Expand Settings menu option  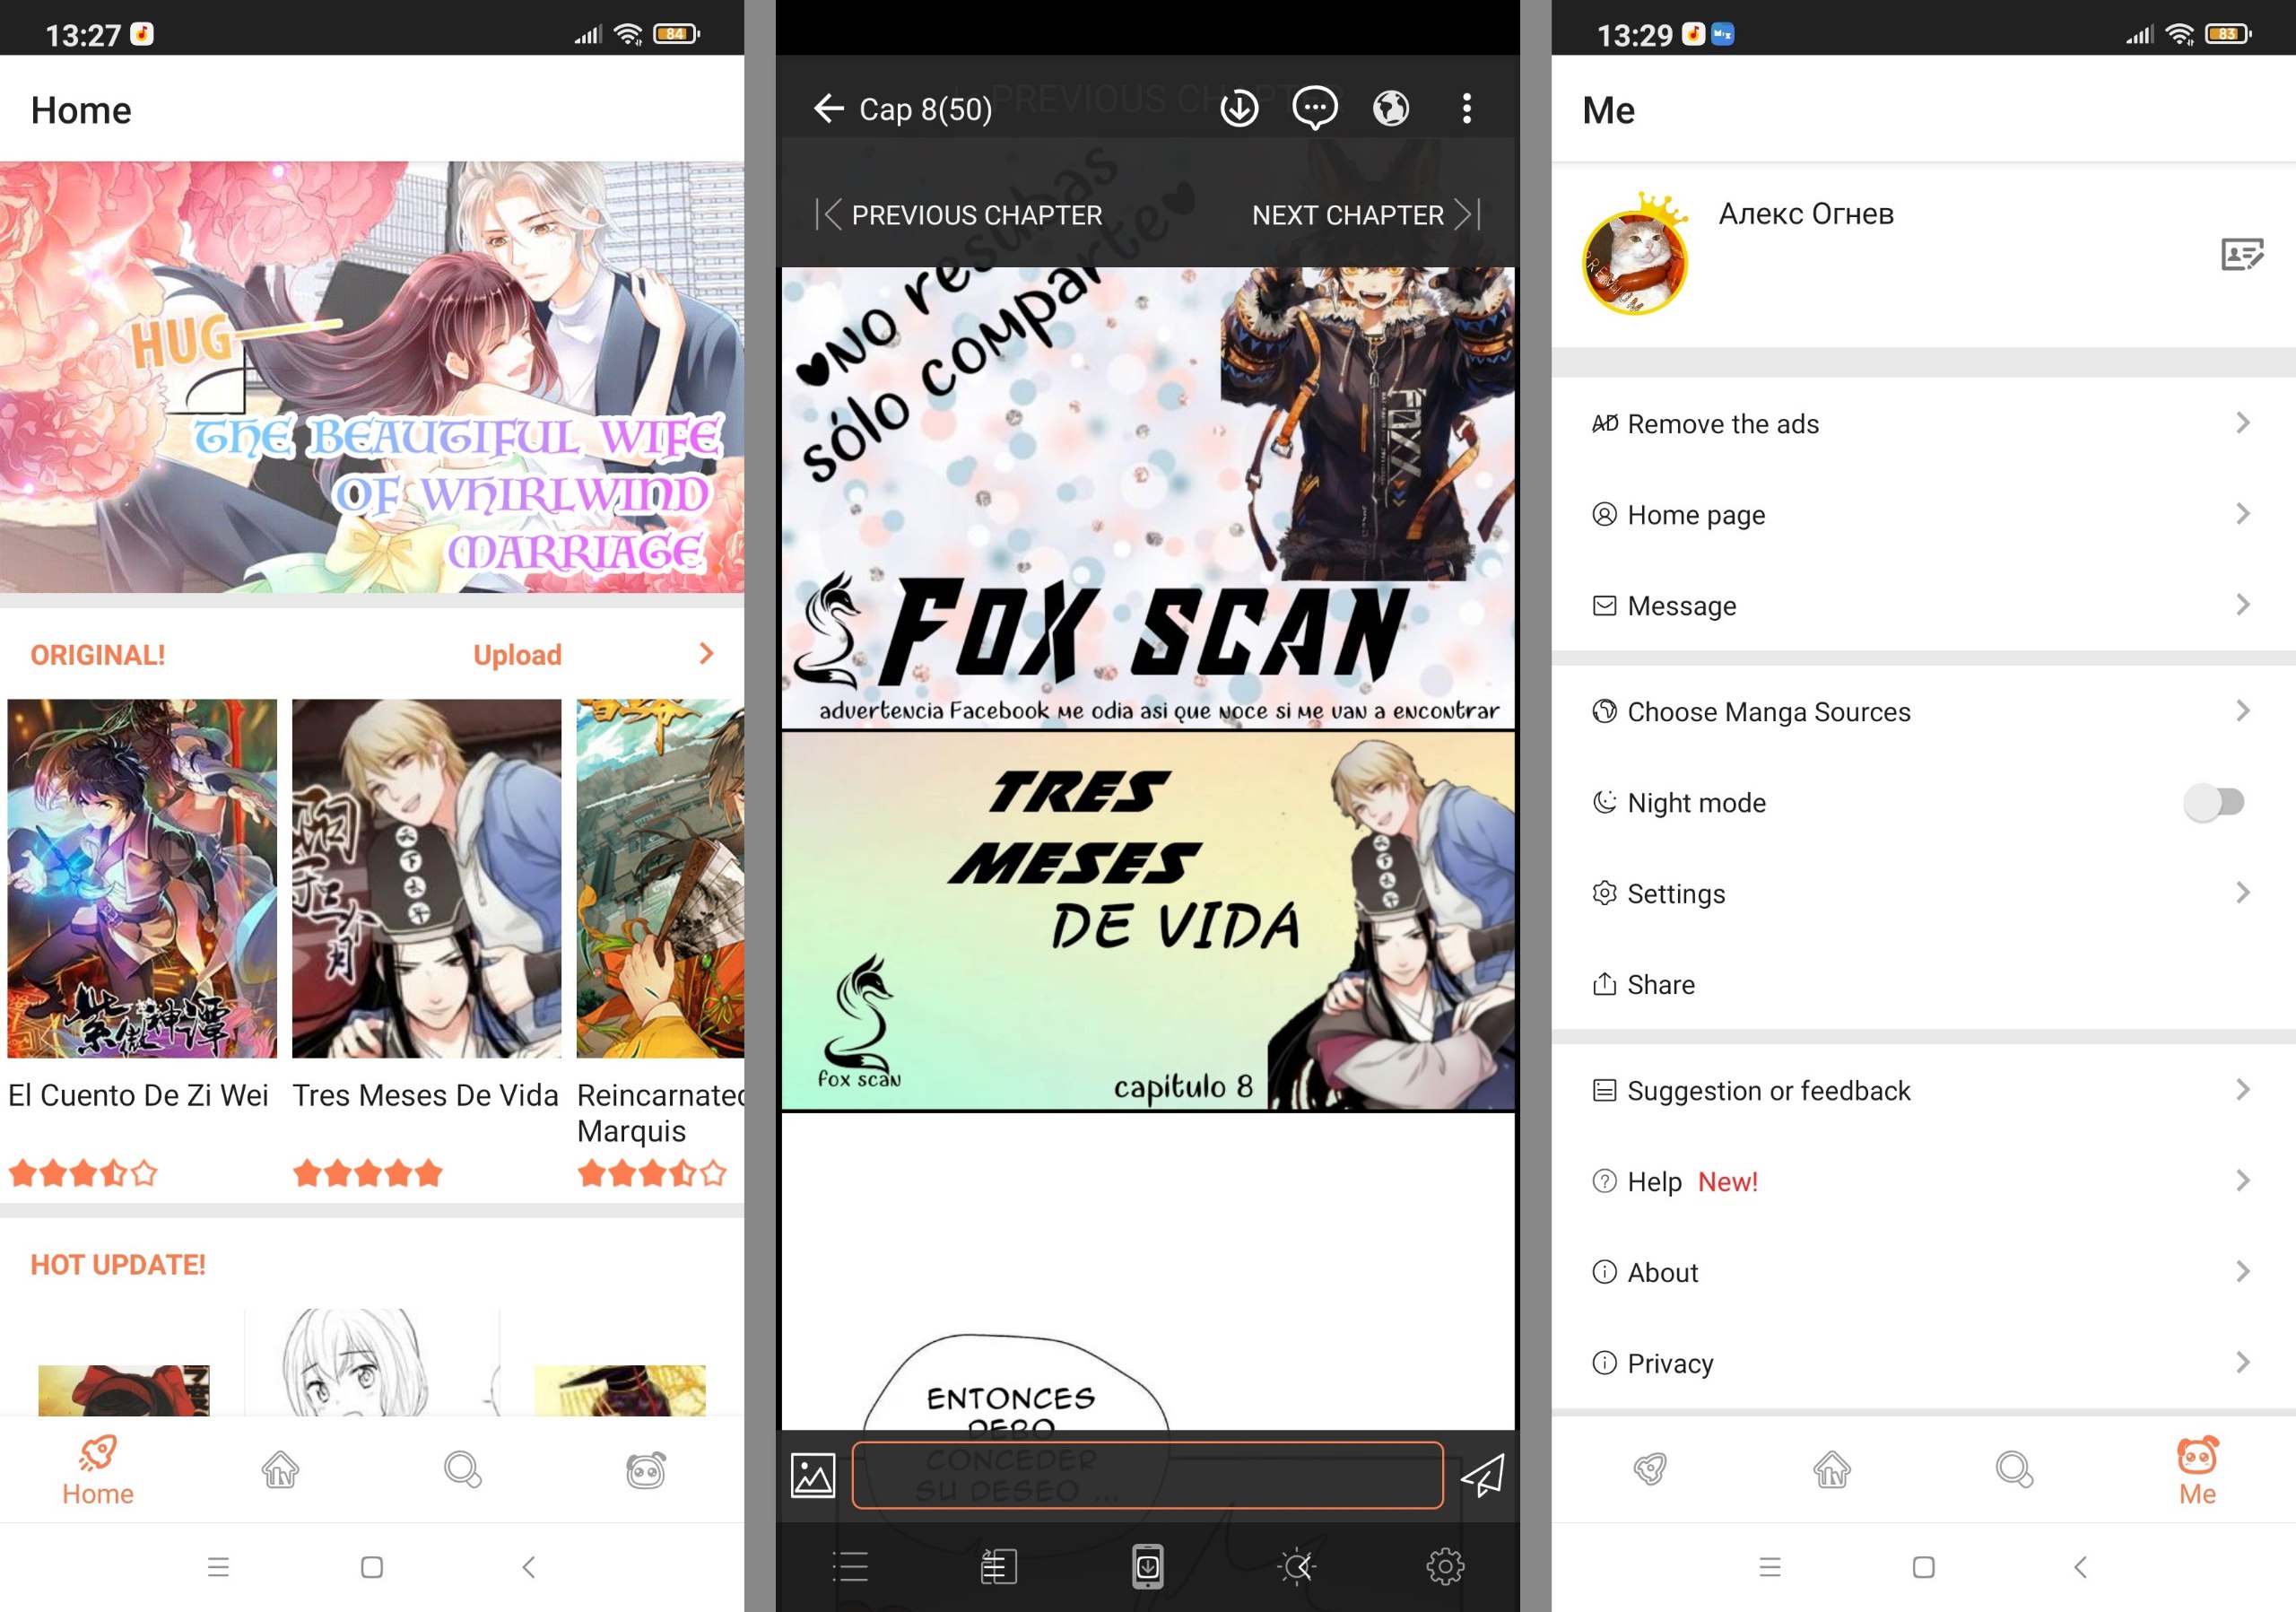(1912, 892)
